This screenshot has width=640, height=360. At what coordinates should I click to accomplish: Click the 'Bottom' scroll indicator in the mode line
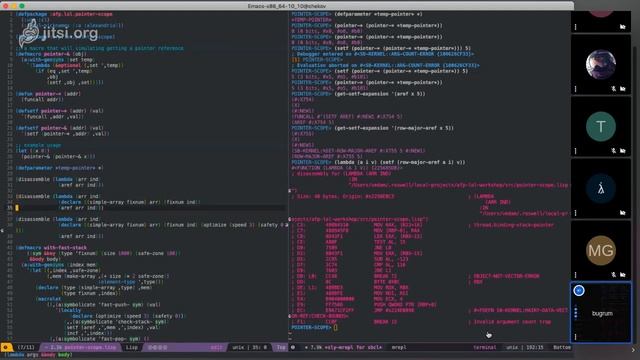[562, 347]
